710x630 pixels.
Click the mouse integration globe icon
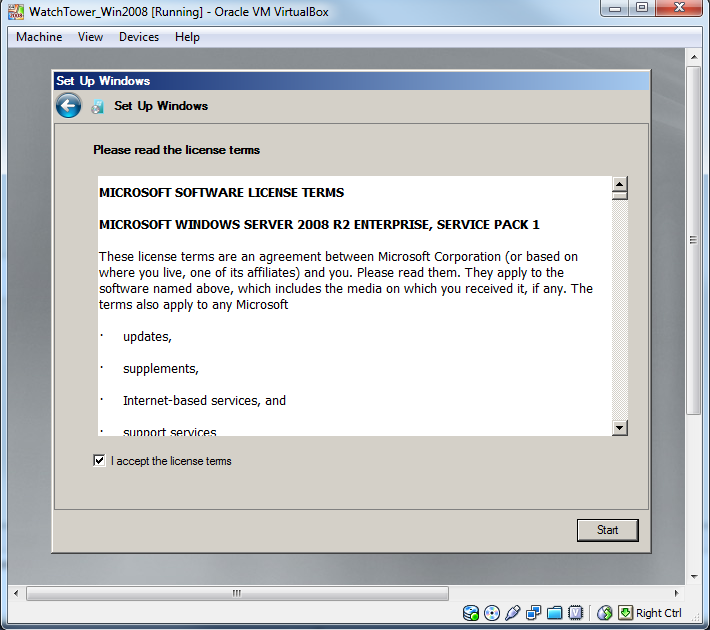604,613
